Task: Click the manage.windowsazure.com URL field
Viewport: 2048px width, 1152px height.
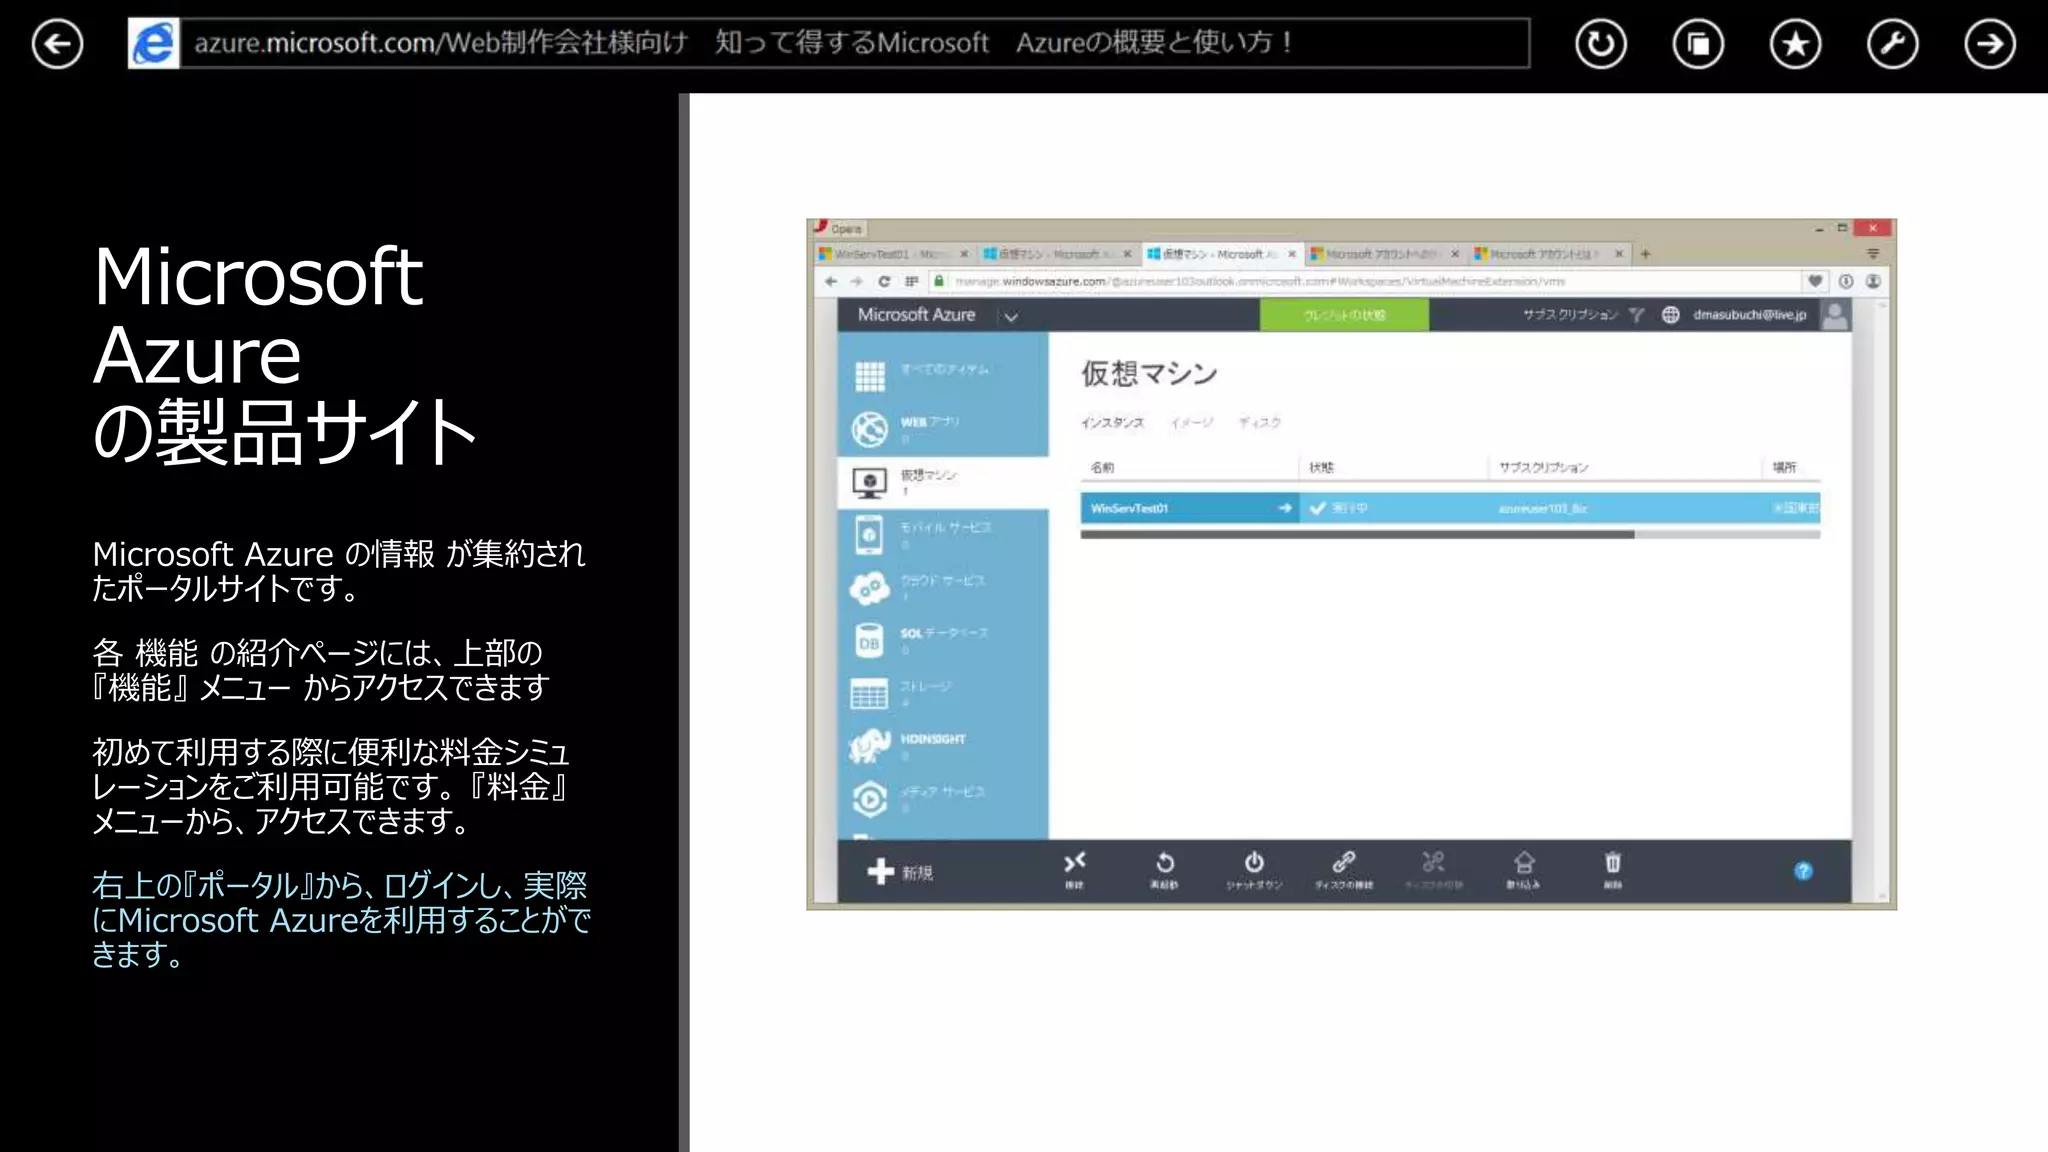Action: tap(1365, 282)
